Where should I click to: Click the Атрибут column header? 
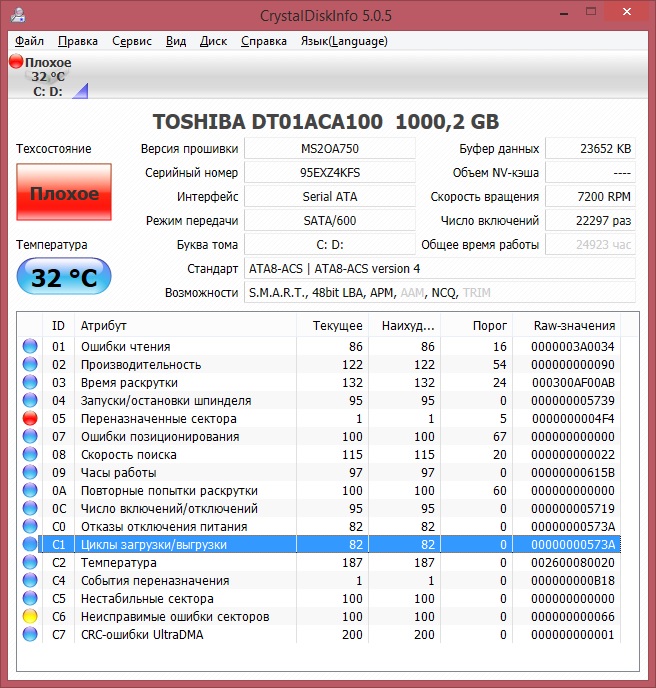coord(186,326)
